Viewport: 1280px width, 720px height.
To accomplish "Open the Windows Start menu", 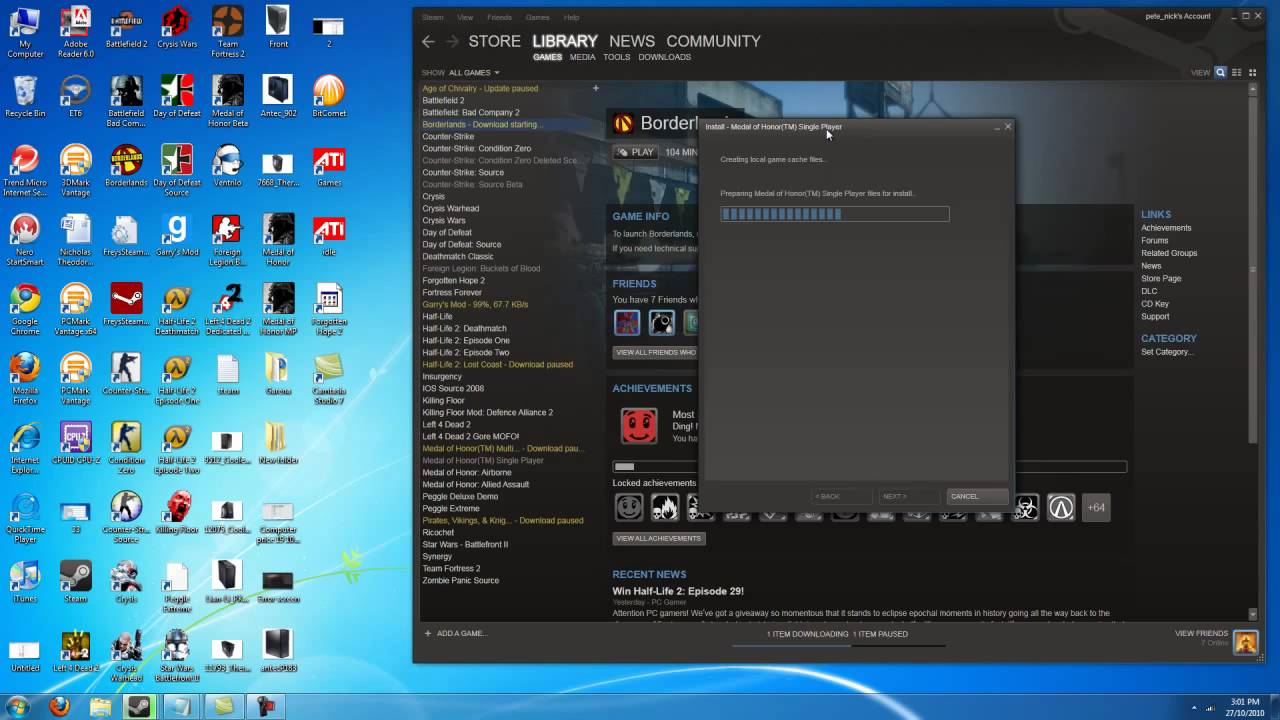I will click(x=19, y=706).
